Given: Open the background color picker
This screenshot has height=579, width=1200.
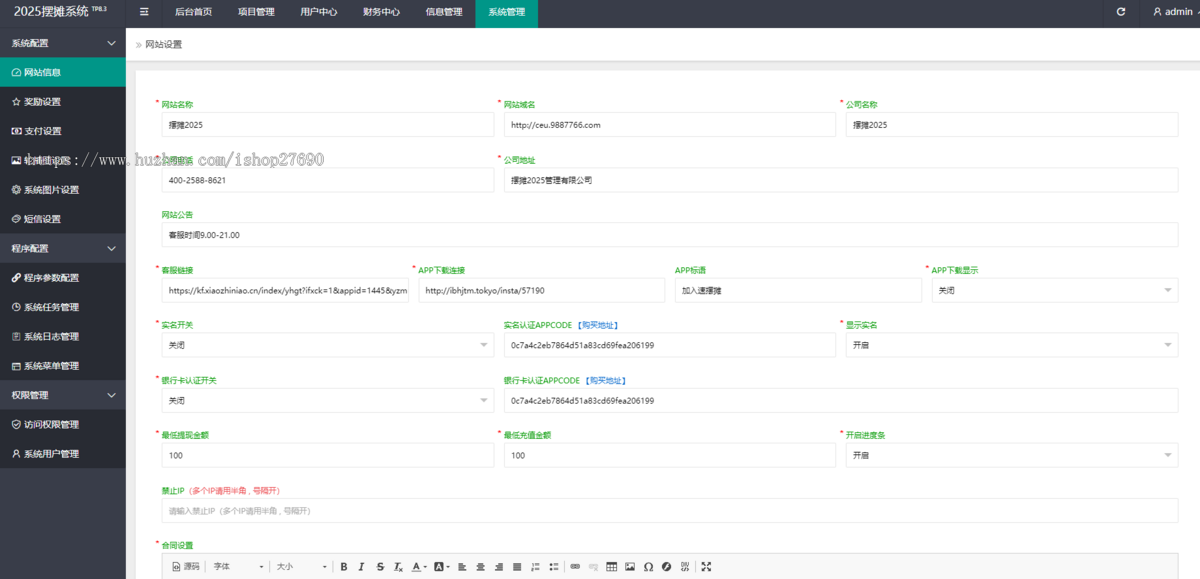Looking at the screenshot, I should point(442,566).
